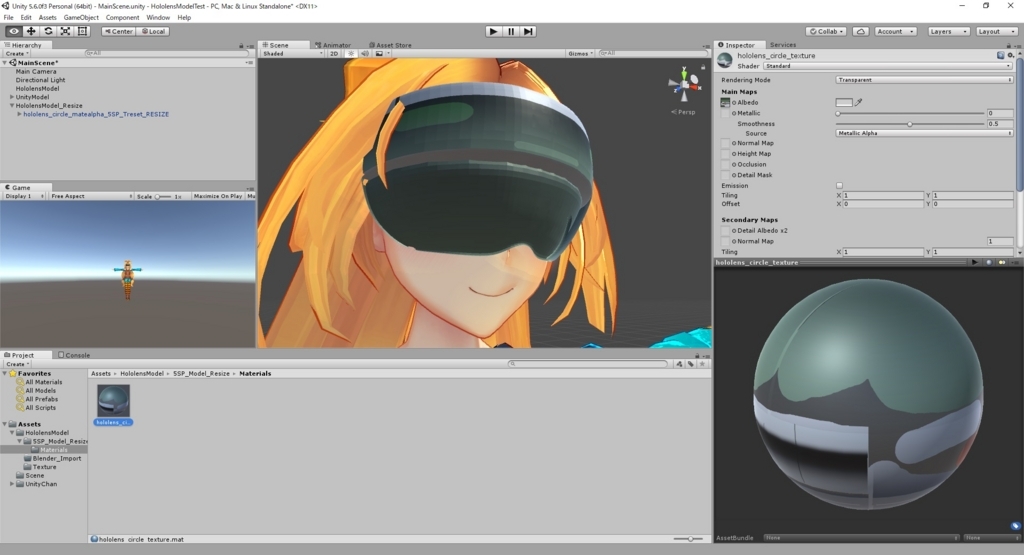Toggle pivot mode with Center button
Viewport: 1024px width, 555px height.
pyautogui.click(x=118, y=31)
